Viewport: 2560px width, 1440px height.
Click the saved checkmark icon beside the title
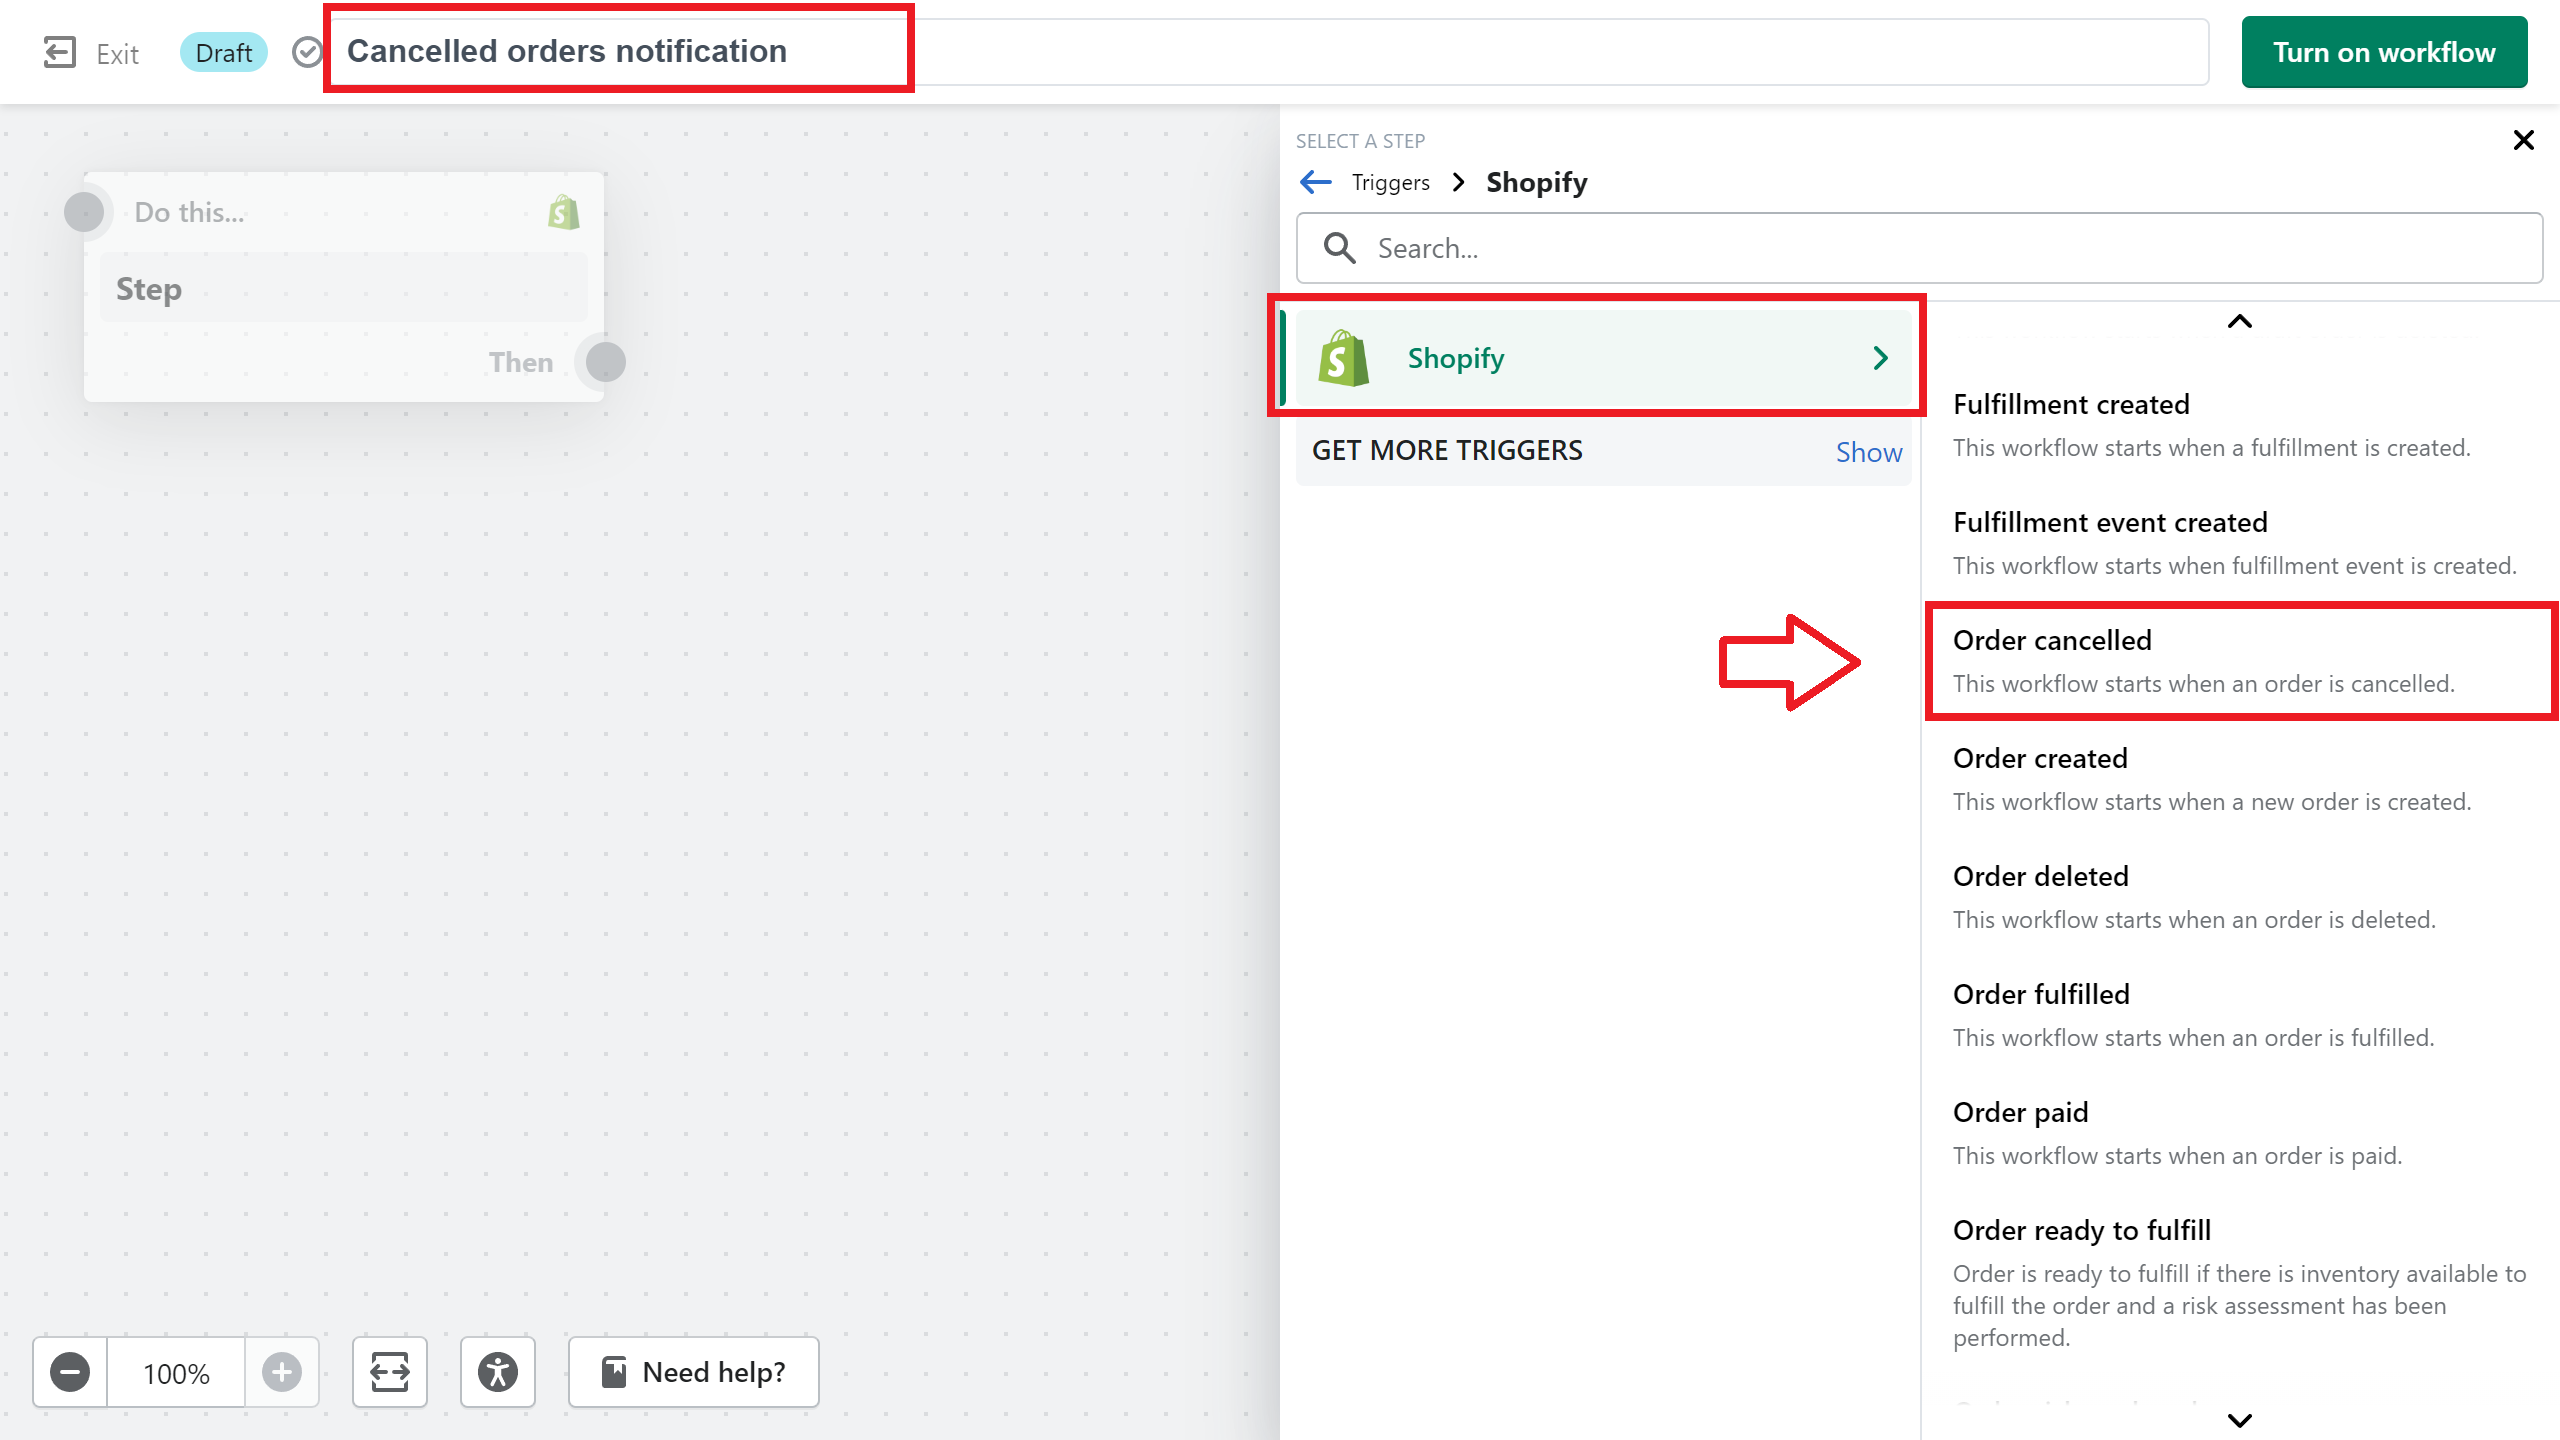point(307,52)
